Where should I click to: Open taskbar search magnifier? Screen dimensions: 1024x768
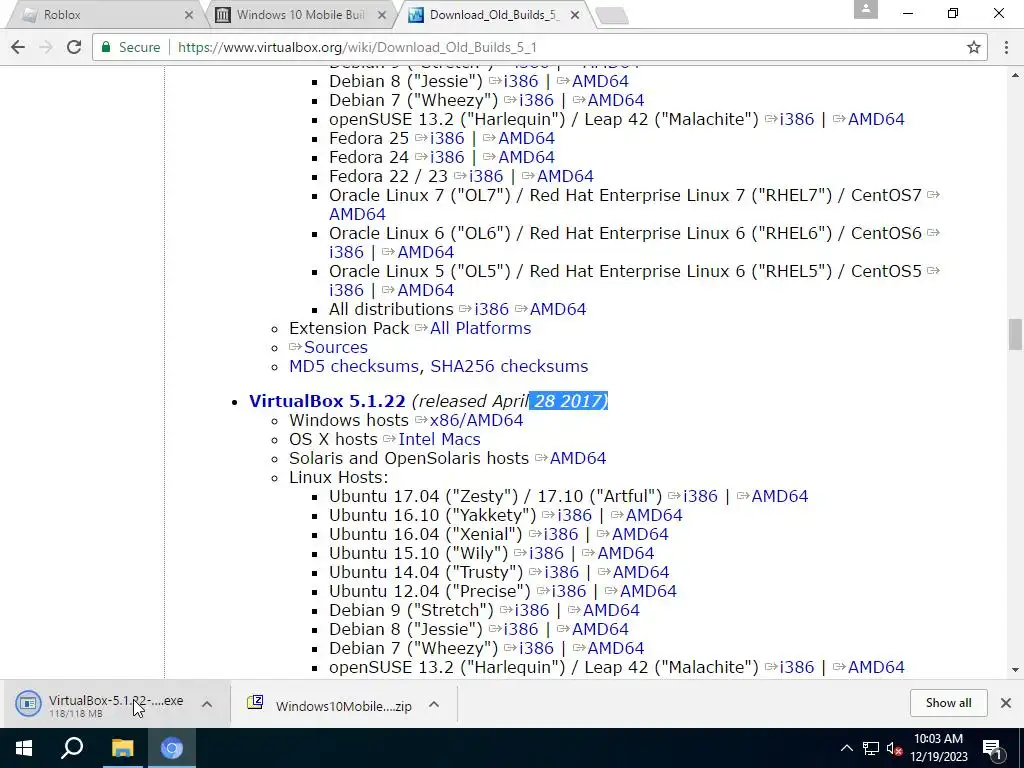click(72, 748)
